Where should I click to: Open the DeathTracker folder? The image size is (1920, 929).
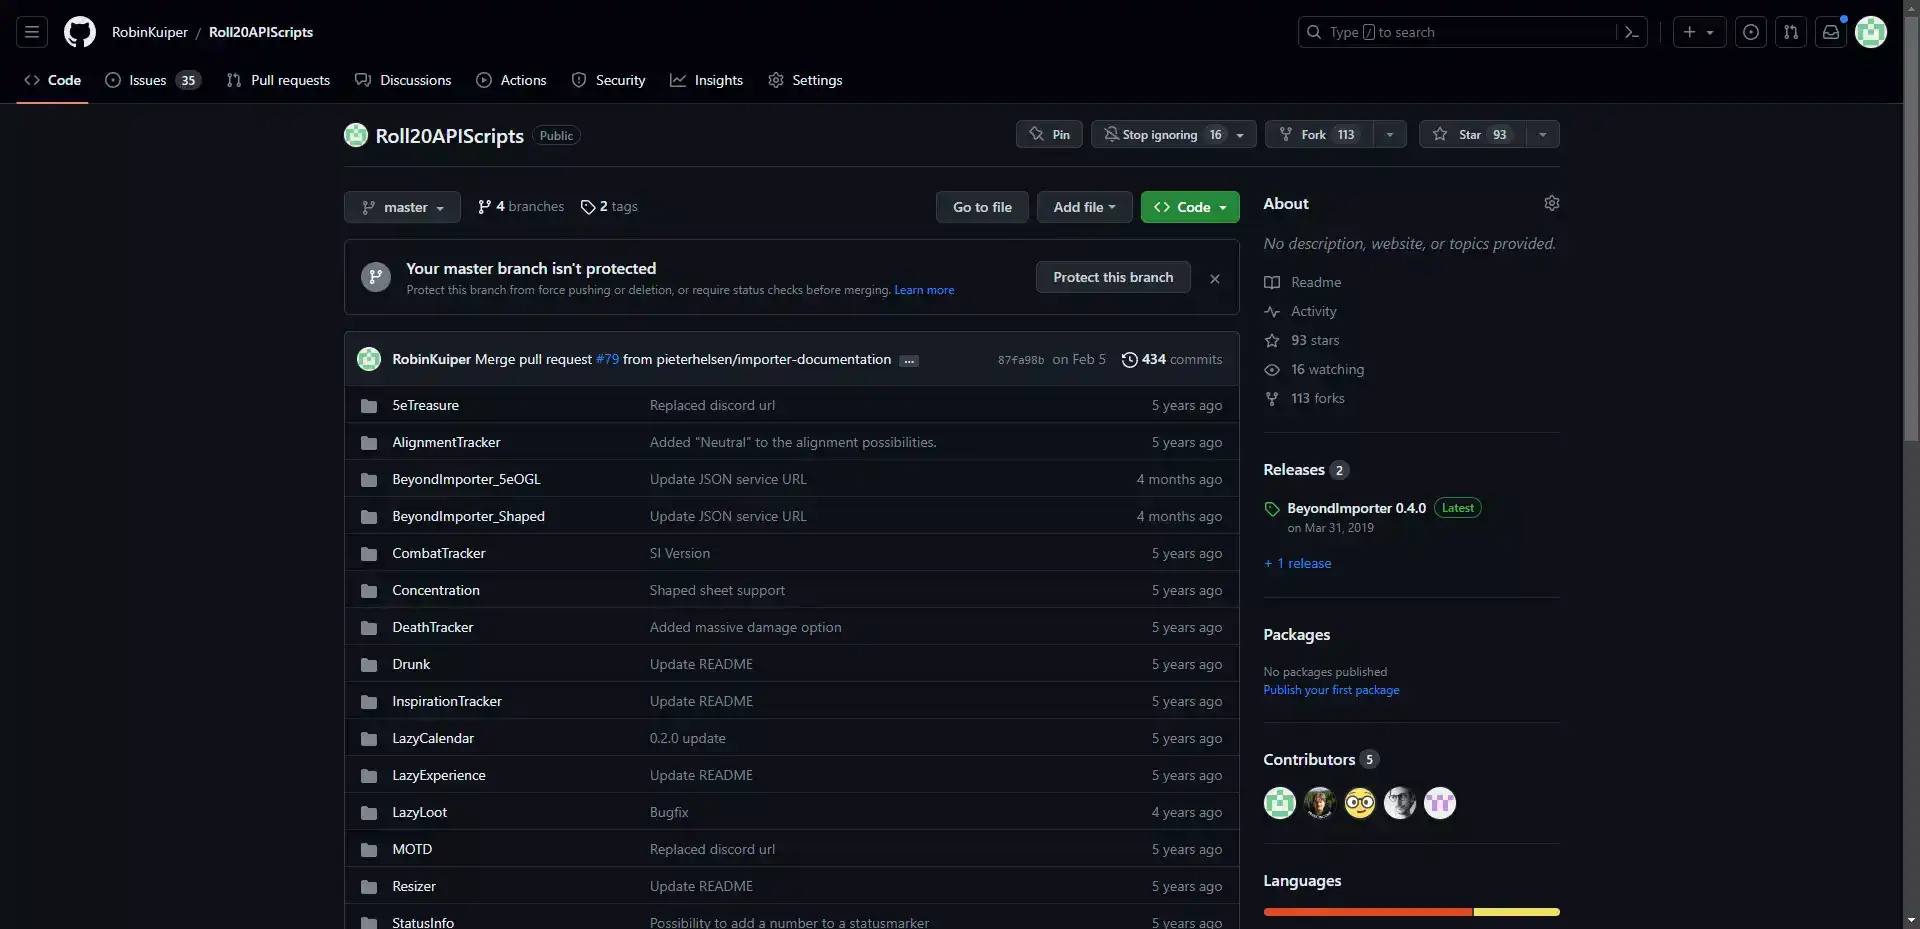[x=432, y=627]
